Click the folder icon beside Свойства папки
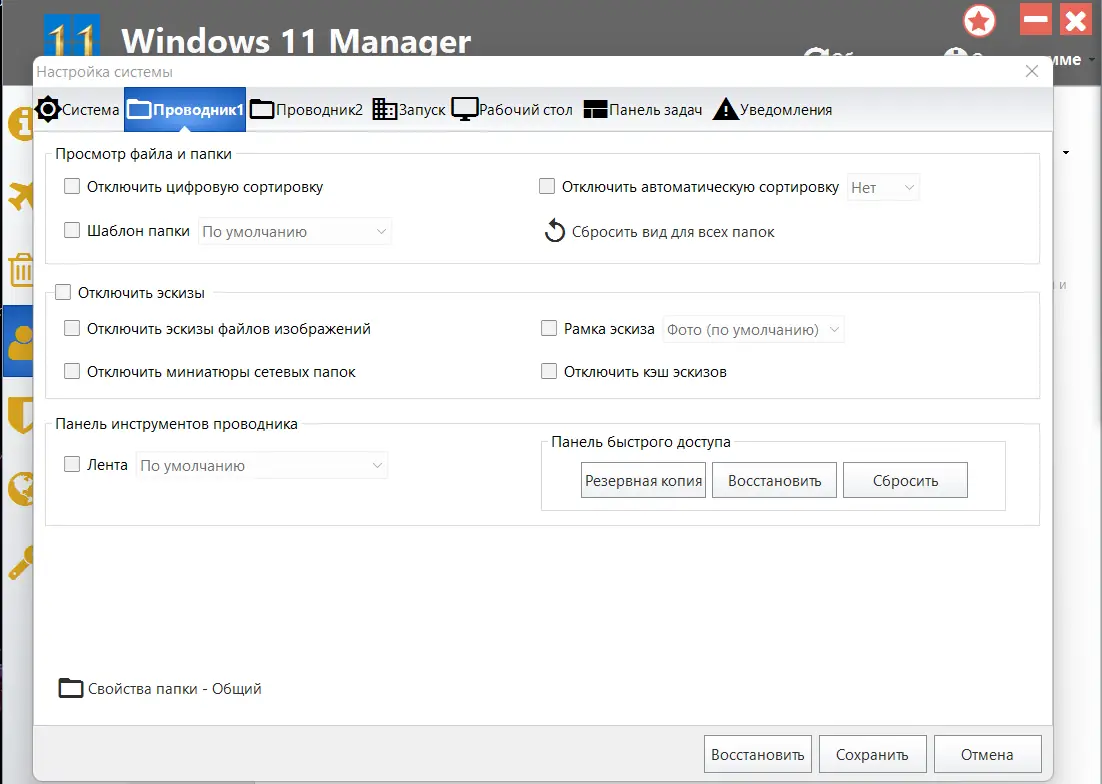Screen dimensions: 1102x784 pyautogui.click(x=70, y=688)
